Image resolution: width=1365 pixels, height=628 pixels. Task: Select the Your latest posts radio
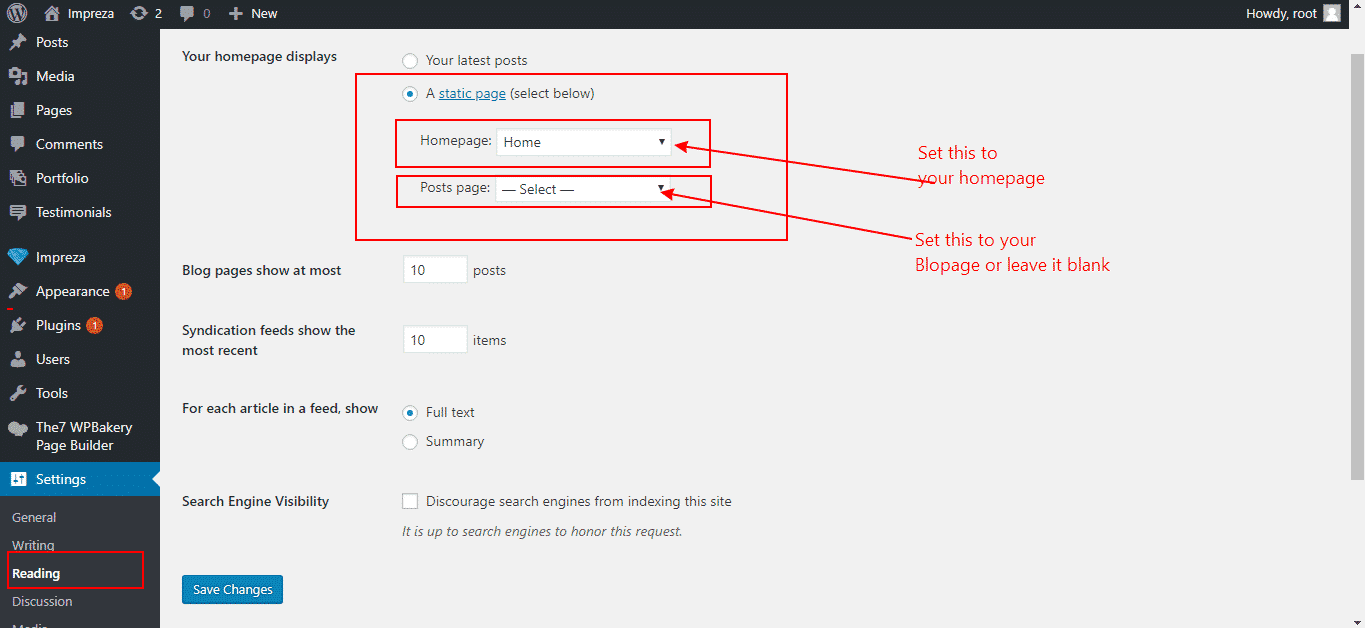click(x=410, y=61)
